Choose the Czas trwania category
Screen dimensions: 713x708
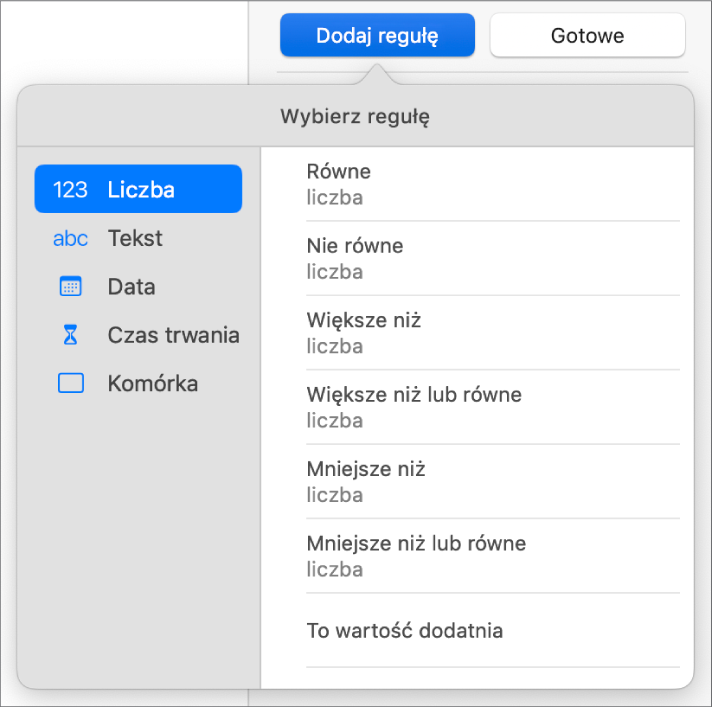coord(138,335)
